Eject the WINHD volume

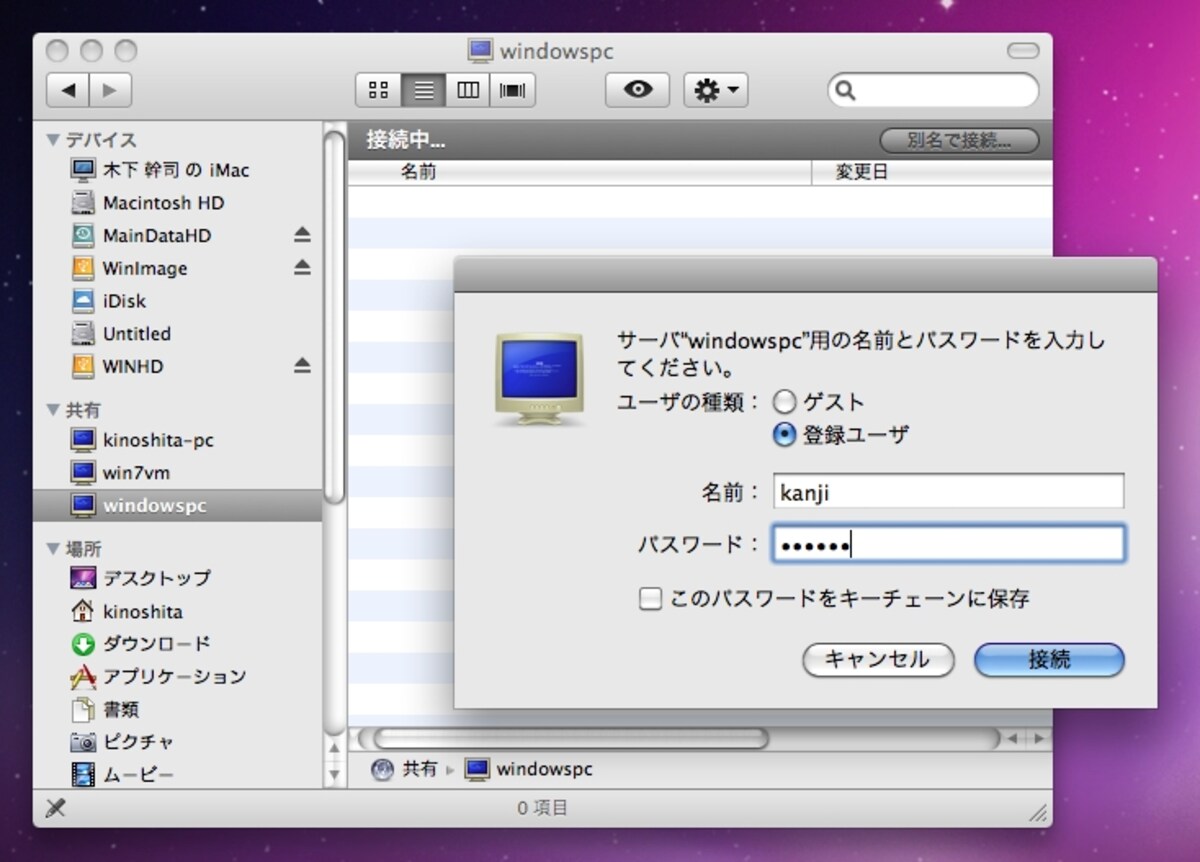coord(302,366)
